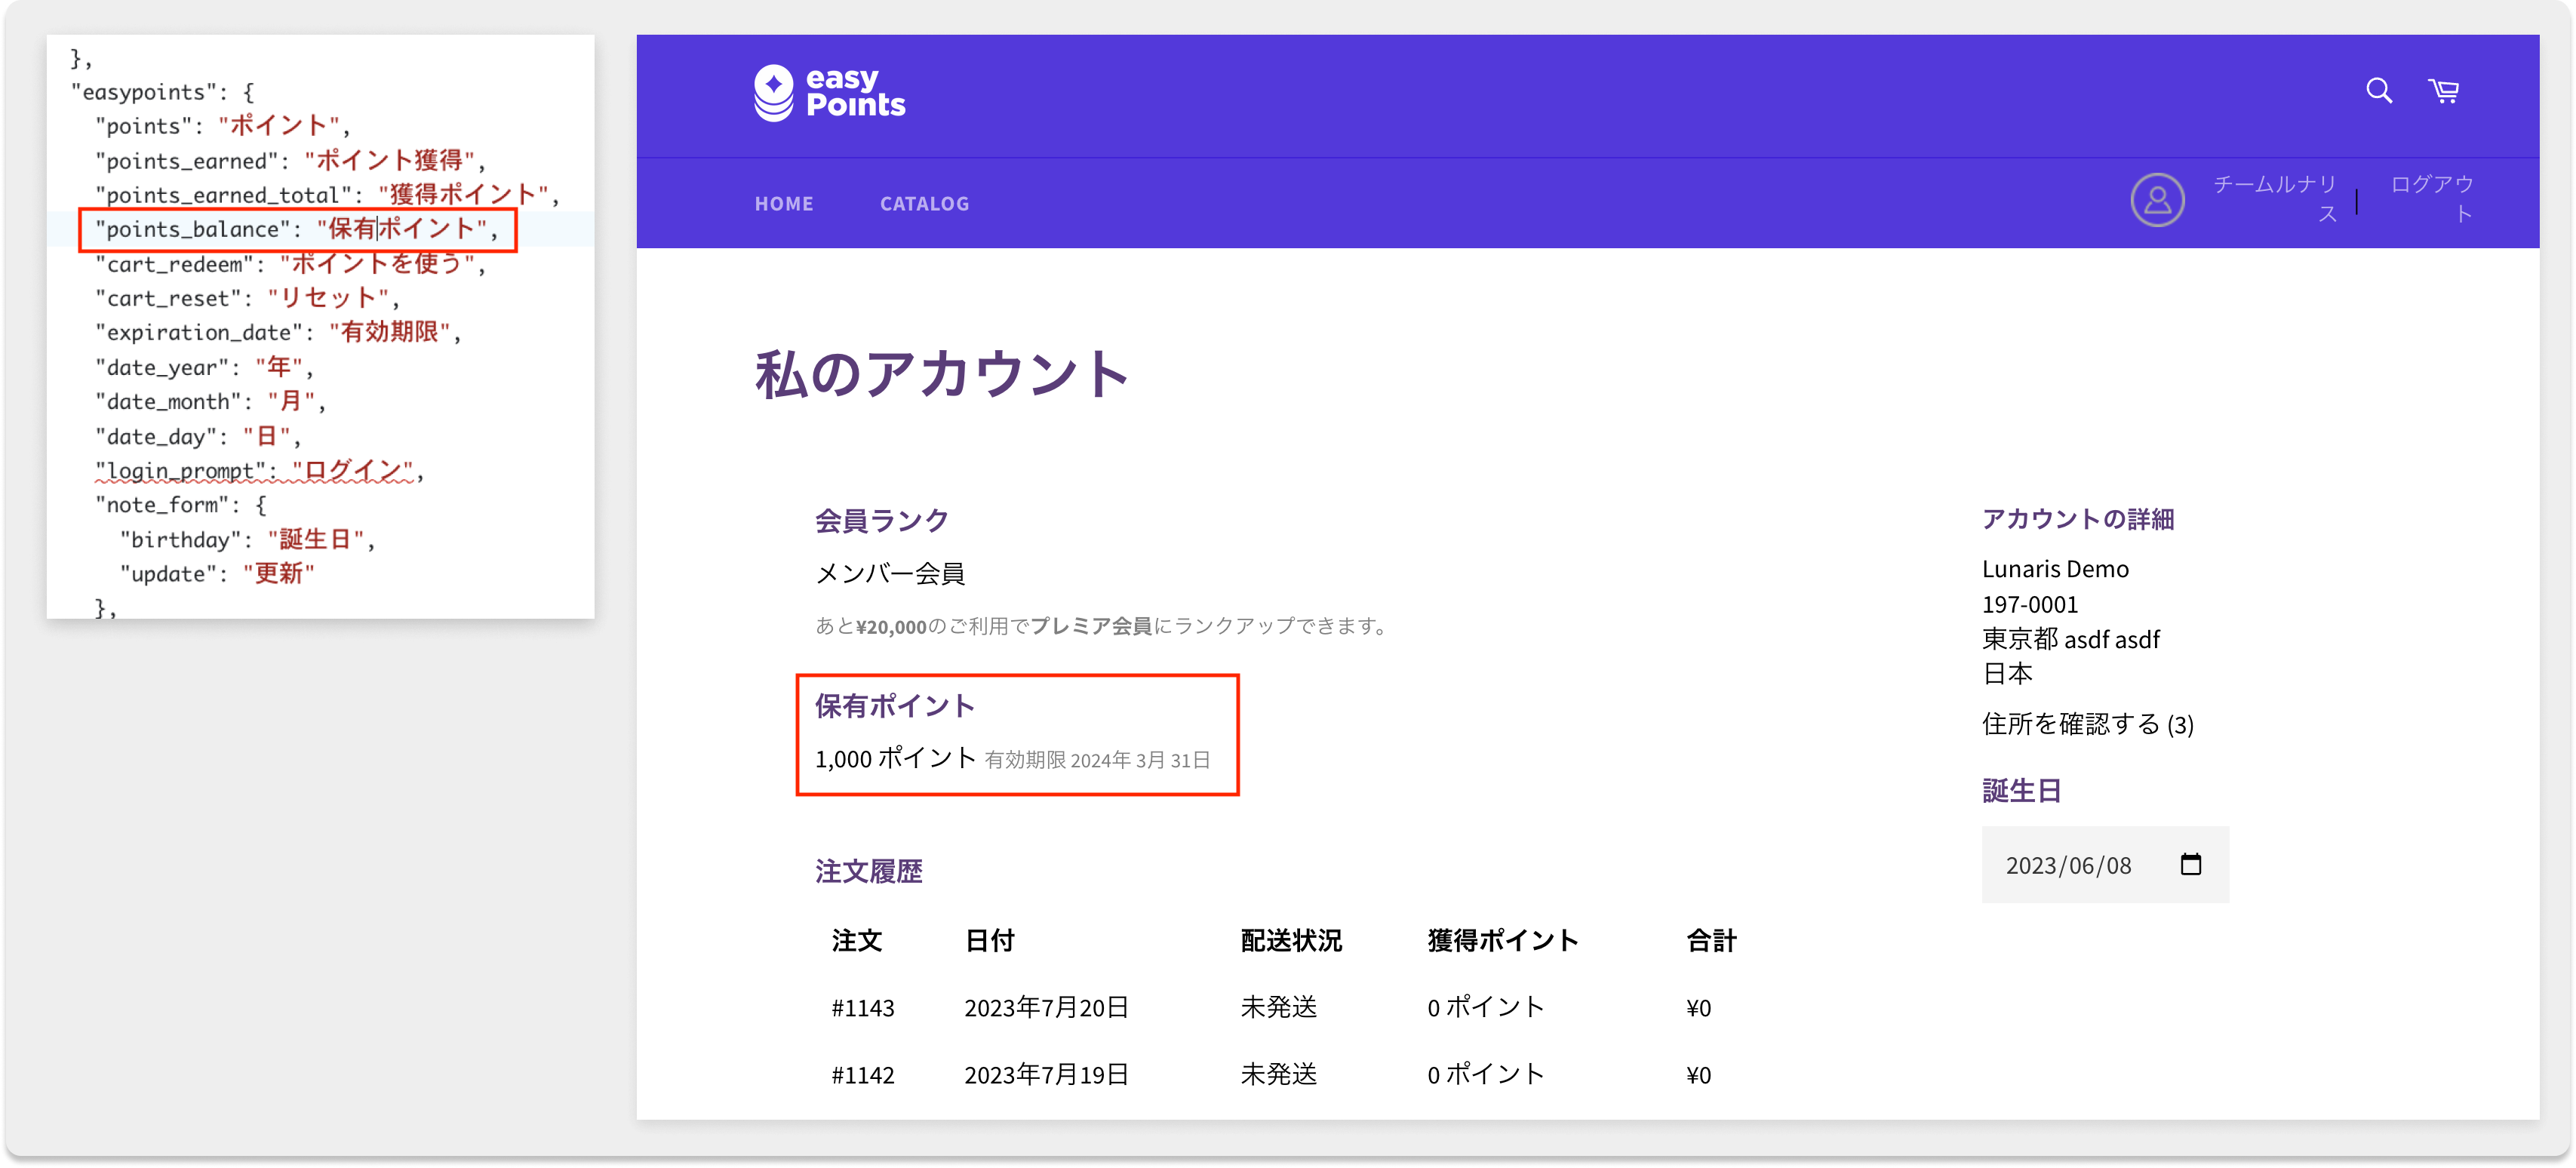Open the CATALOG menu item

click(x=924, y=204)
